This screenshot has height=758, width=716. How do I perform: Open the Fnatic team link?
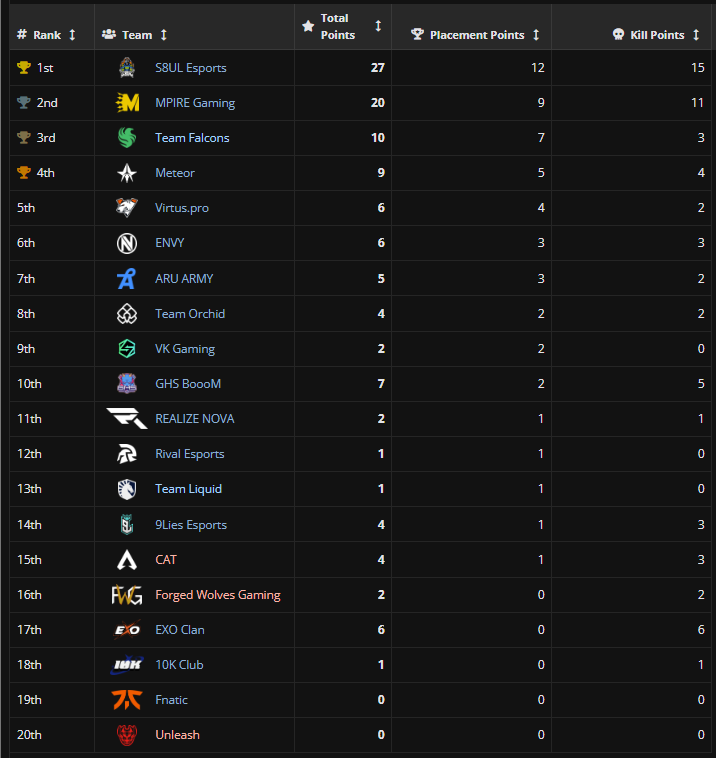point(171,700)
